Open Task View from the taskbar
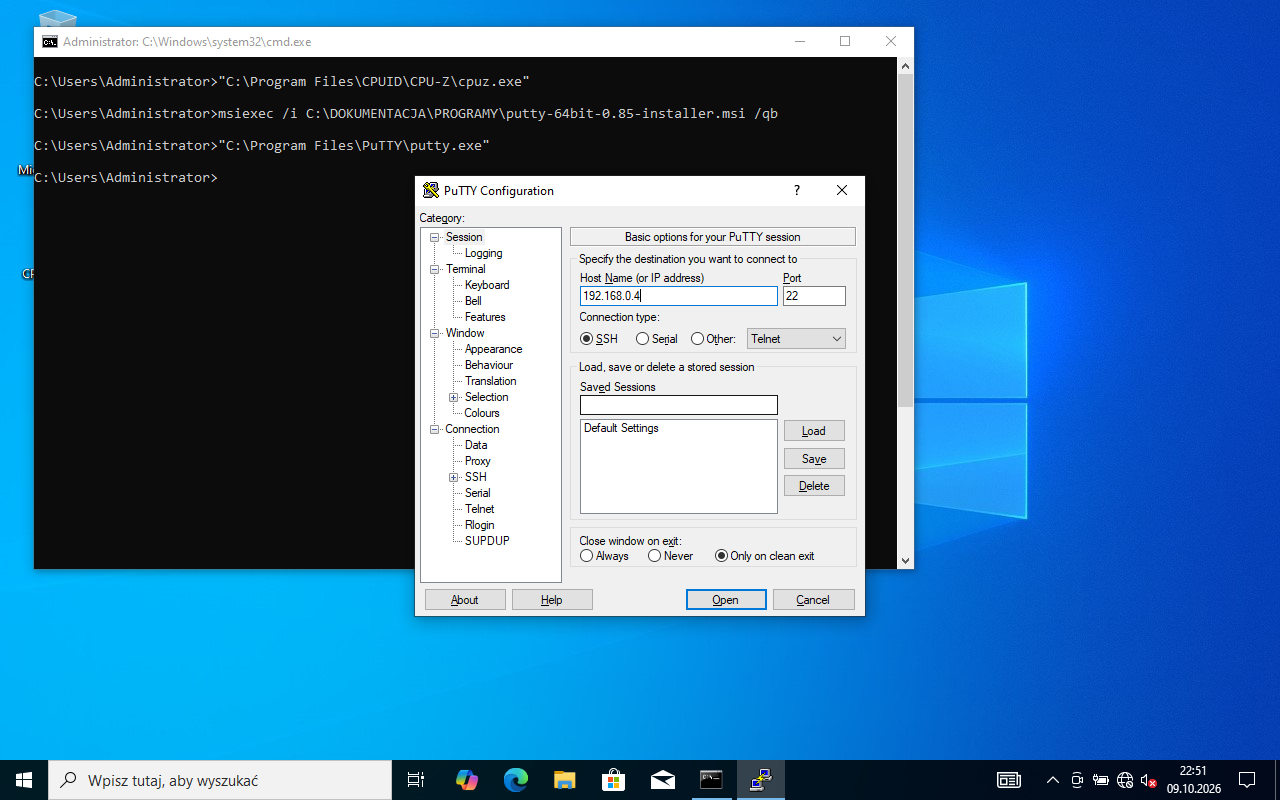Screen dimensions: 1280x800 tap(416, 780)
